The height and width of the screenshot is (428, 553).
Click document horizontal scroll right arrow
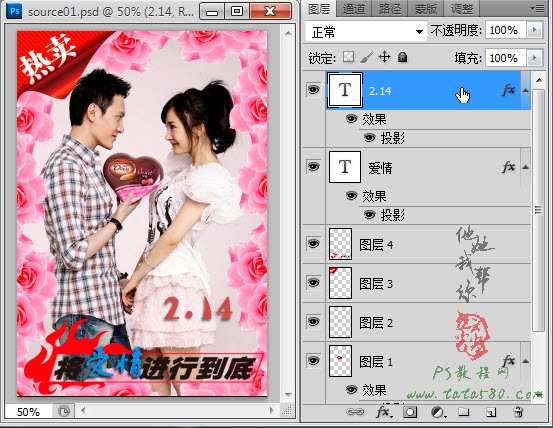coord(271,410)
